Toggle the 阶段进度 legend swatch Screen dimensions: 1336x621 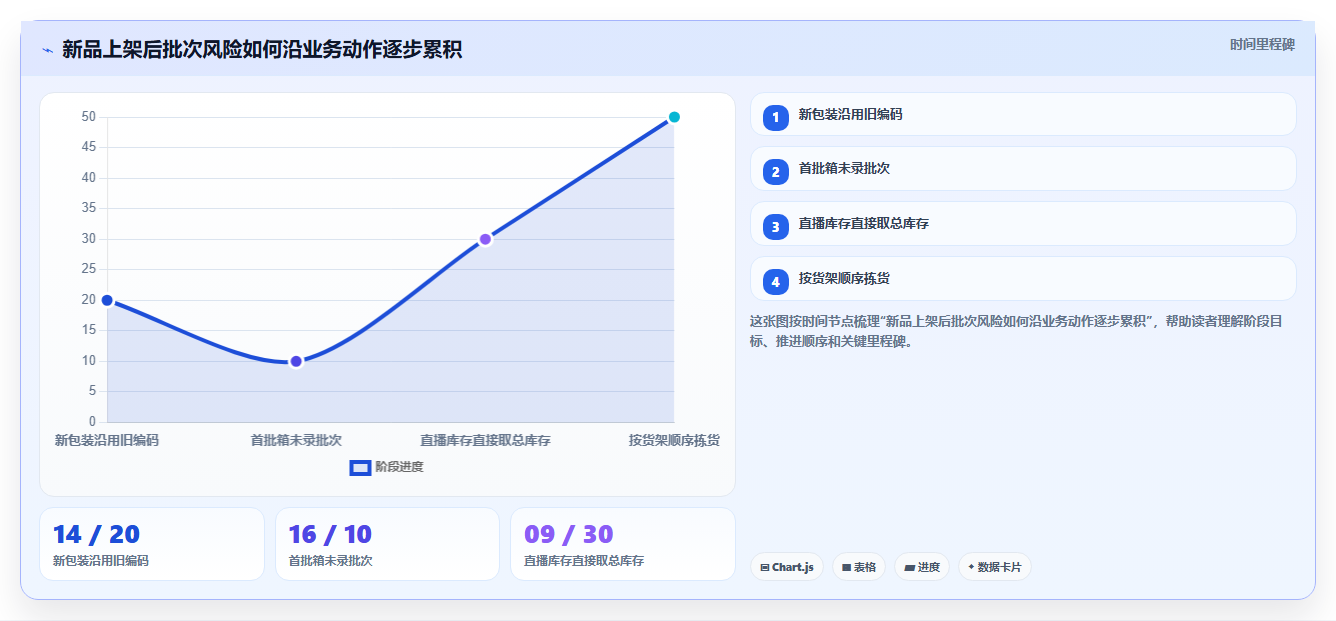click(x=360, y=467)
